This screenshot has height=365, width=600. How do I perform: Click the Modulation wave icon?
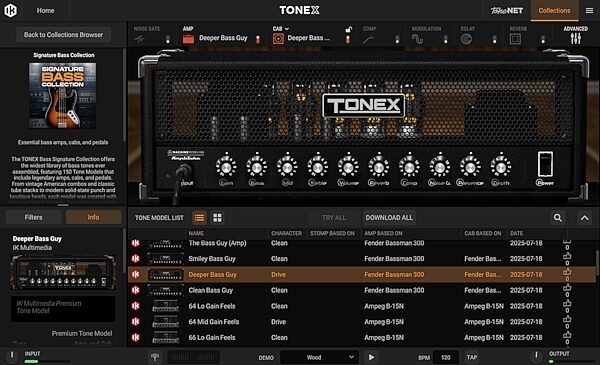(x=417, y=39)
